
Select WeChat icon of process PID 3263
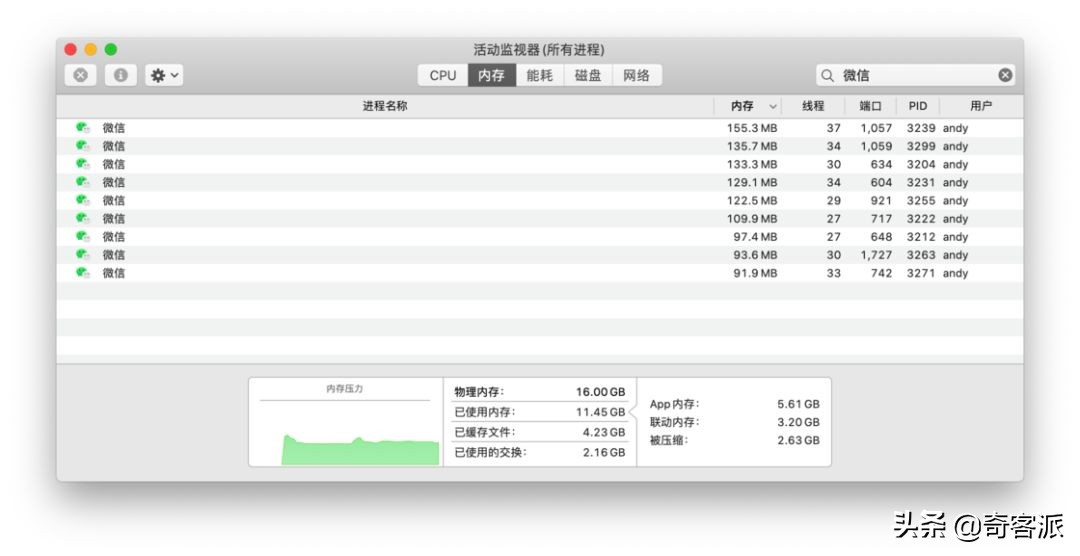(83, 254)
